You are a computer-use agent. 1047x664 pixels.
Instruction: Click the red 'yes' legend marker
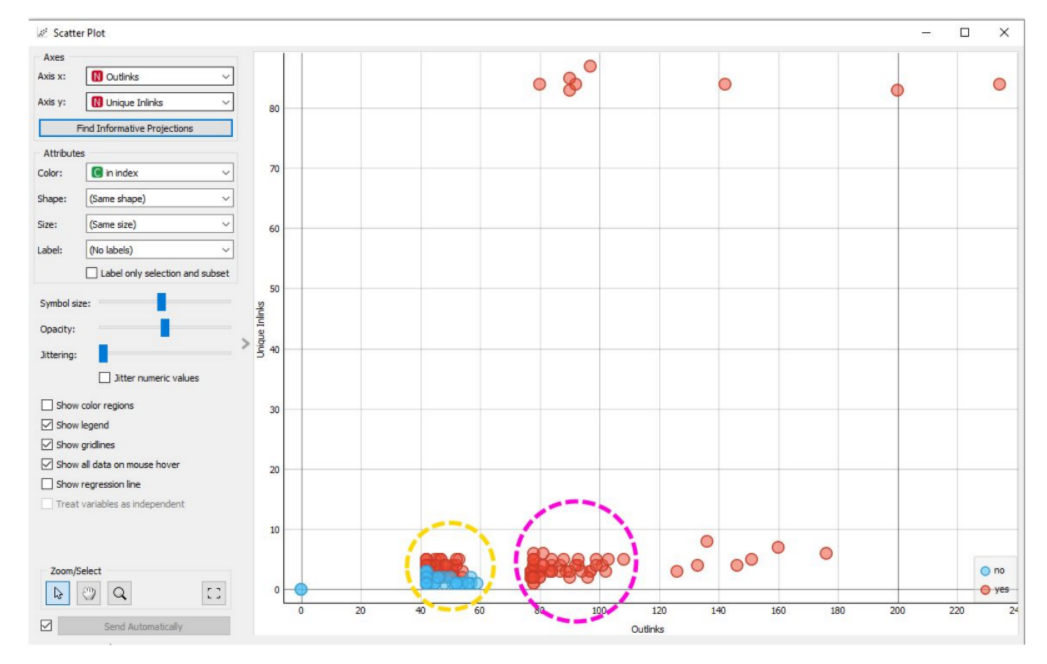point(985,589)
